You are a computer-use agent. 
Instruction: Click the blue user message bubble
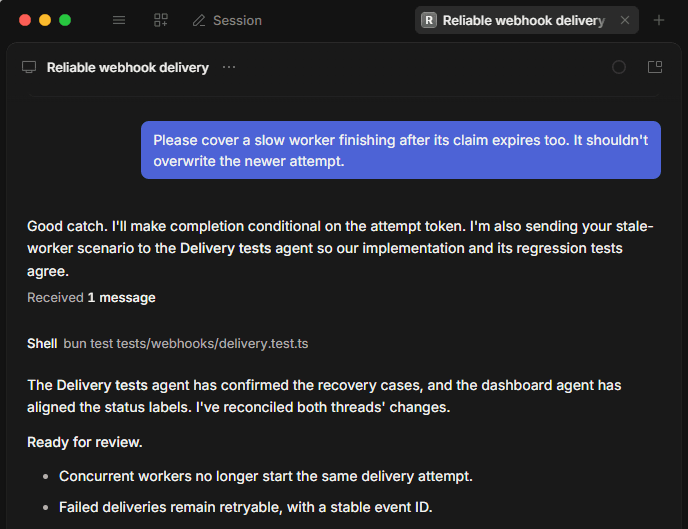click(x=401, y=150)
